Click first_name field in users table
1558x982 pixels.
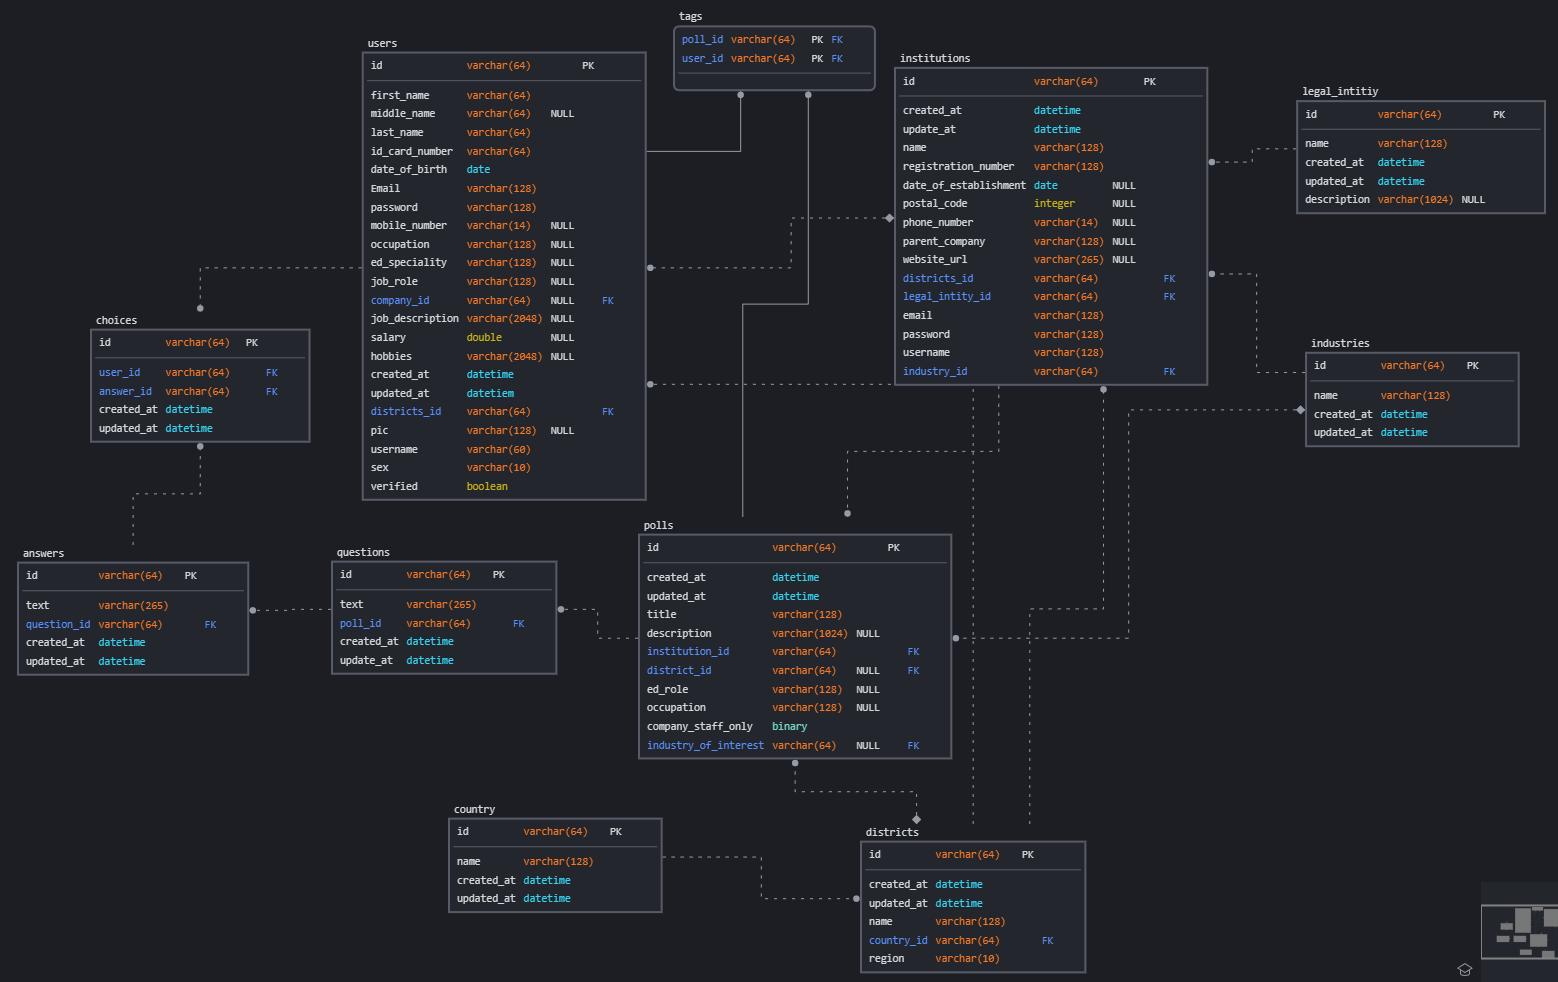click(x=504, y=96)
